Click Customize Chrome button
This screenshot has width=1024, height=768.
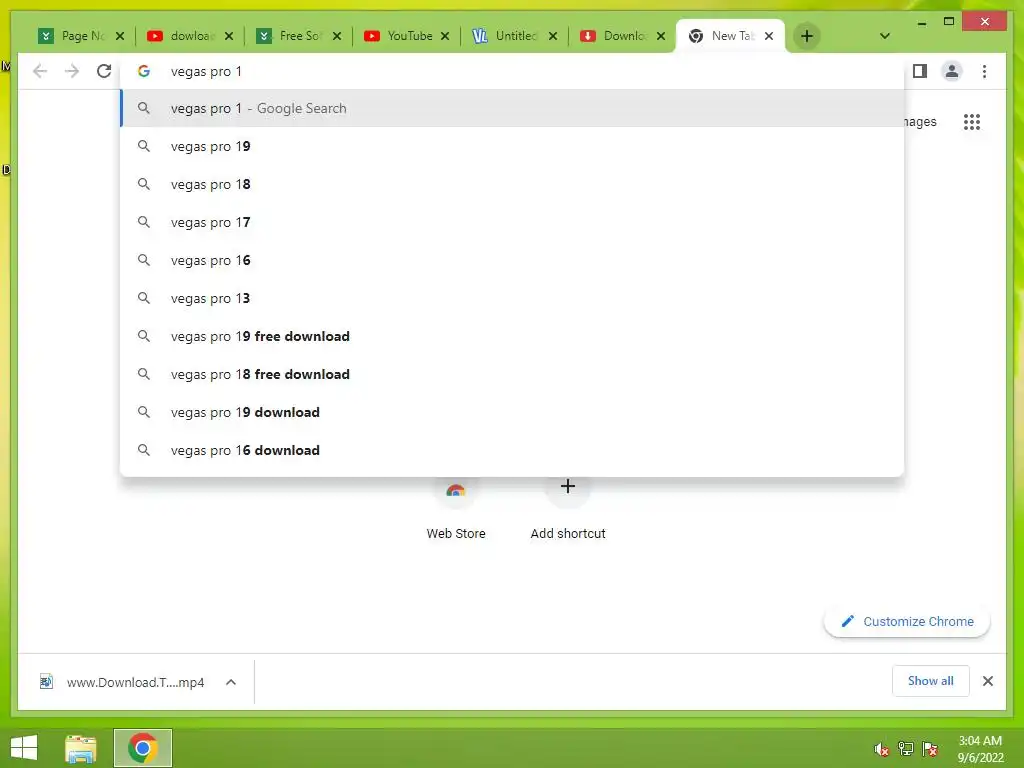coord(907,621)
